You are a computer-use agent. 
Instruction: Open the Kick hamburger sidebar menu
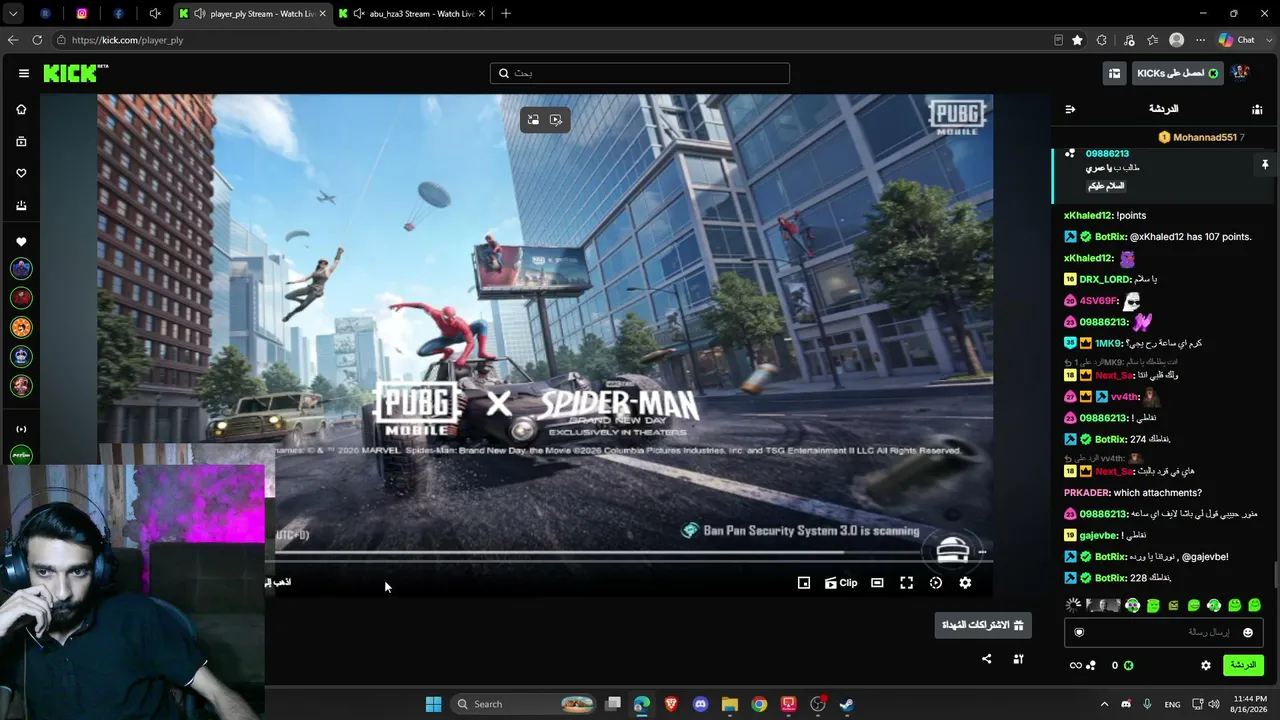[x=24, y=73]
